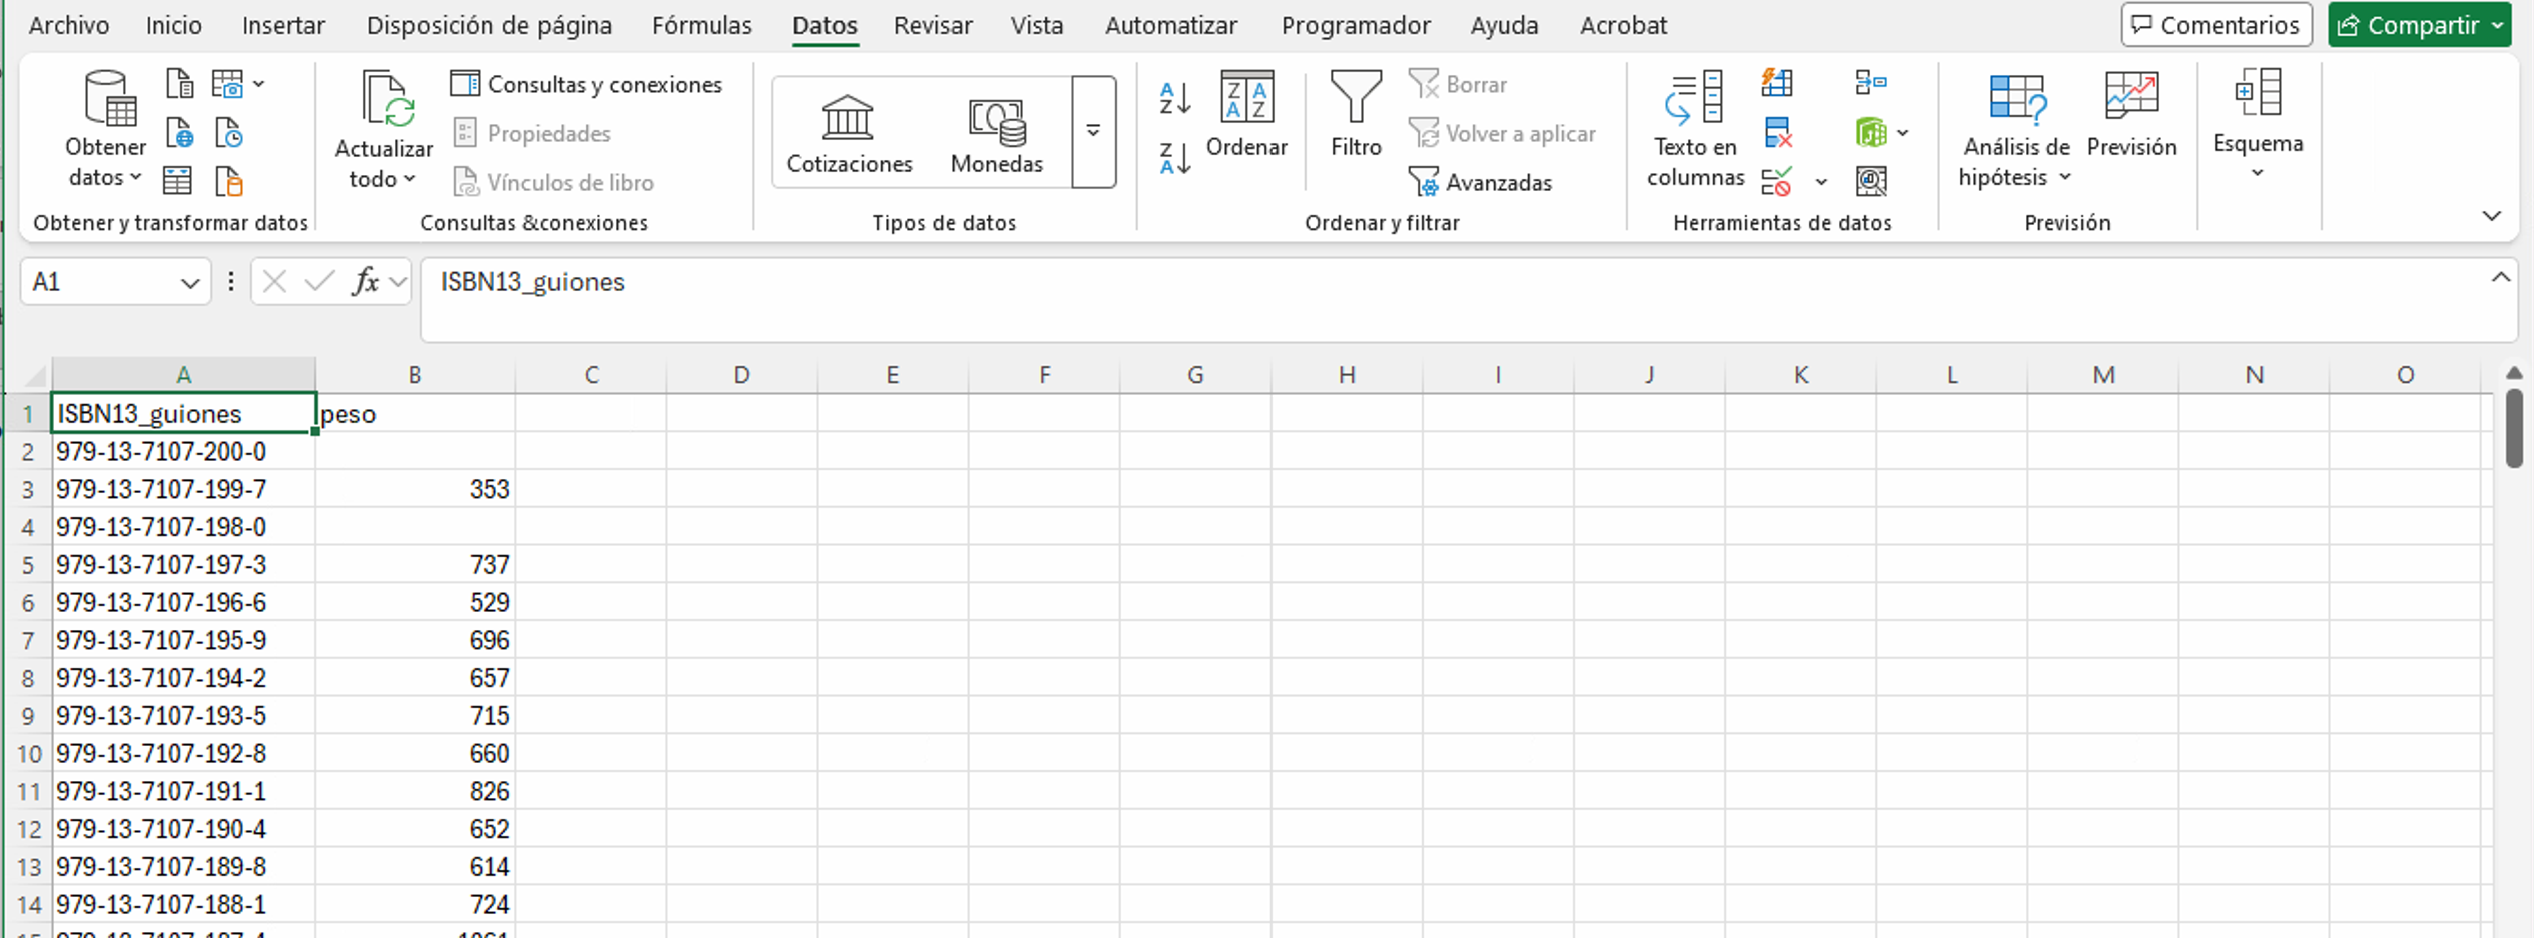This screenshot has height=938, width=2534.
Task: Open Texto en columnas wizard
Action: [x=1695, y=128]
